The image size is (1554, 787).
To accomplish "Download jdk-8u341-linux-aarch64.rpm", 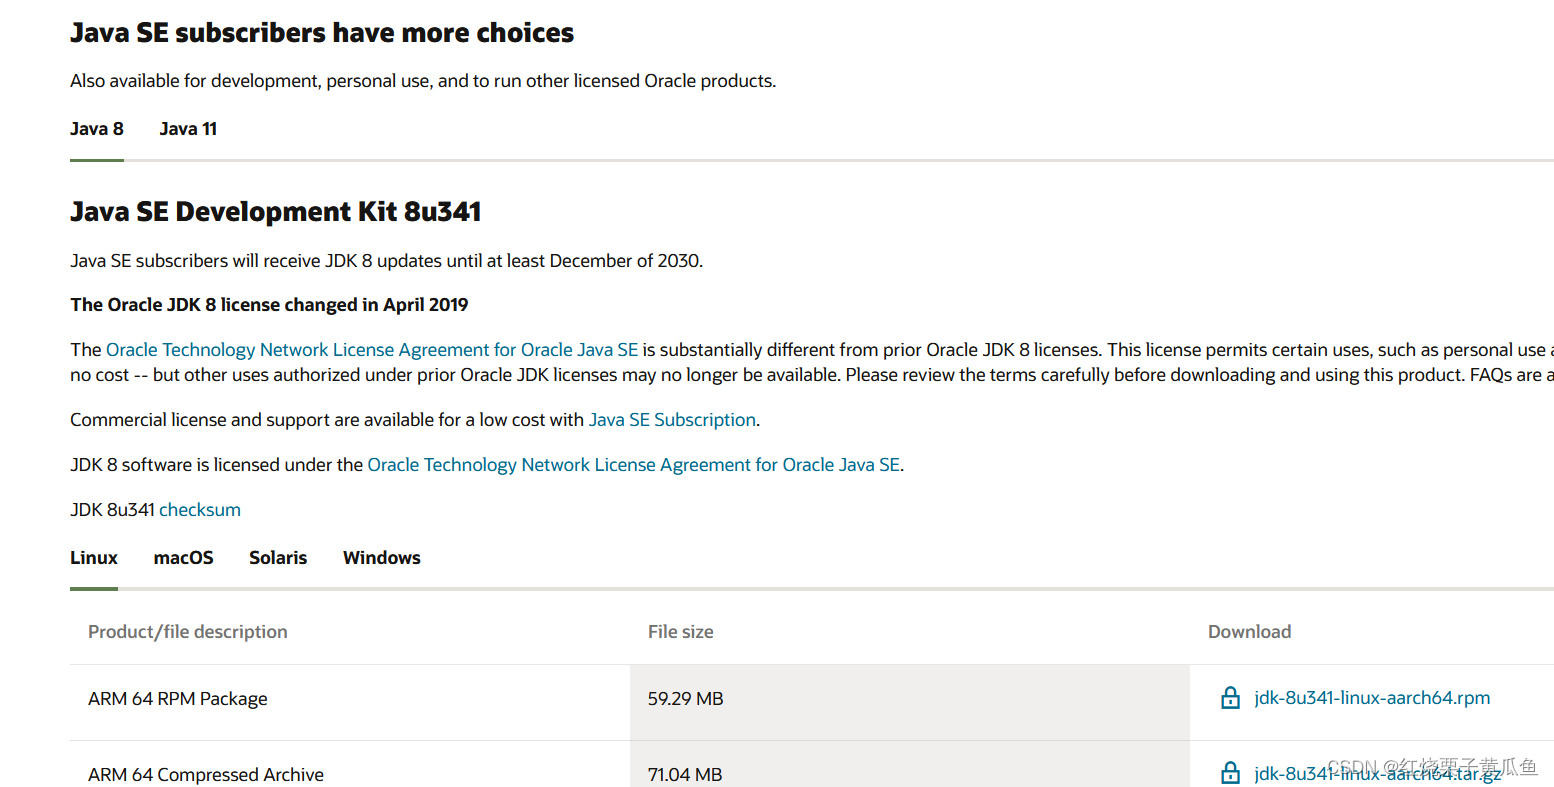I will point(1372,698).
